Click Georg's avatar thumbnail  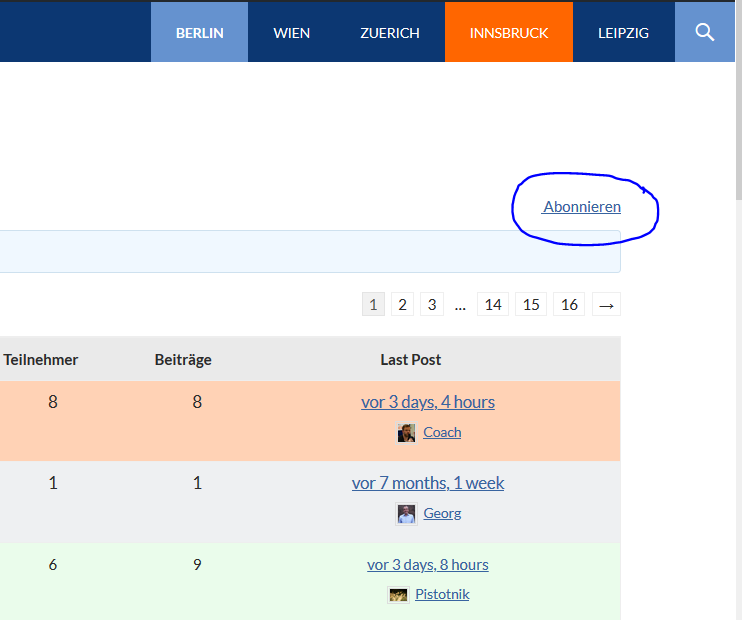[406, 514]
